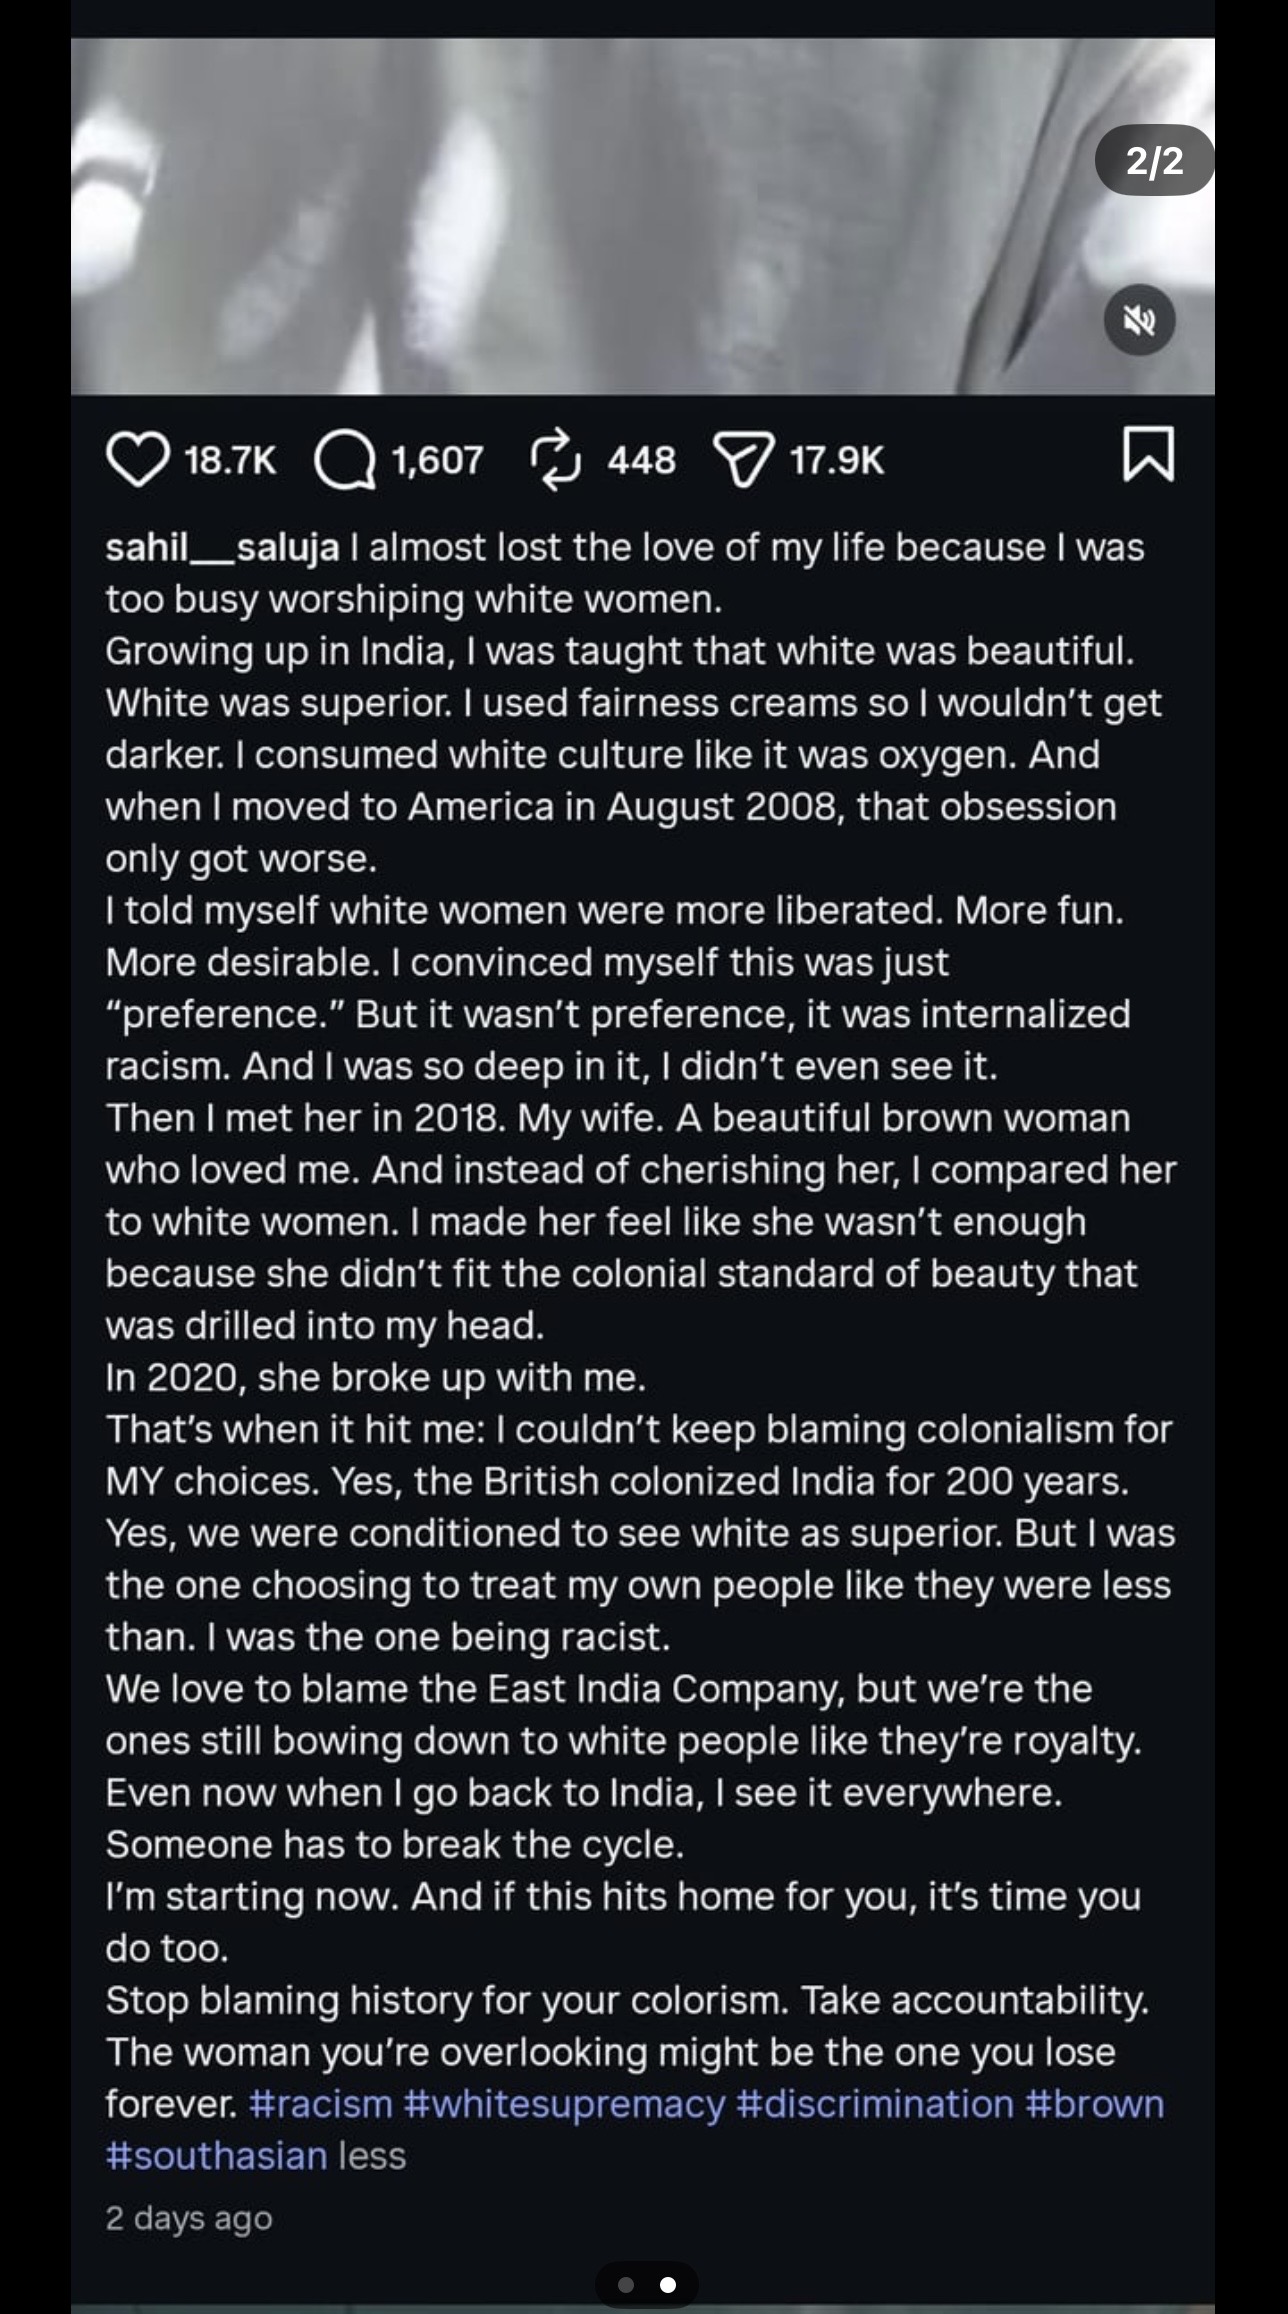Image resolution: width=1288 pixels, height=2314 pixels.
Task: Repost using the arrows icon
Action: (x=554, y=460)
